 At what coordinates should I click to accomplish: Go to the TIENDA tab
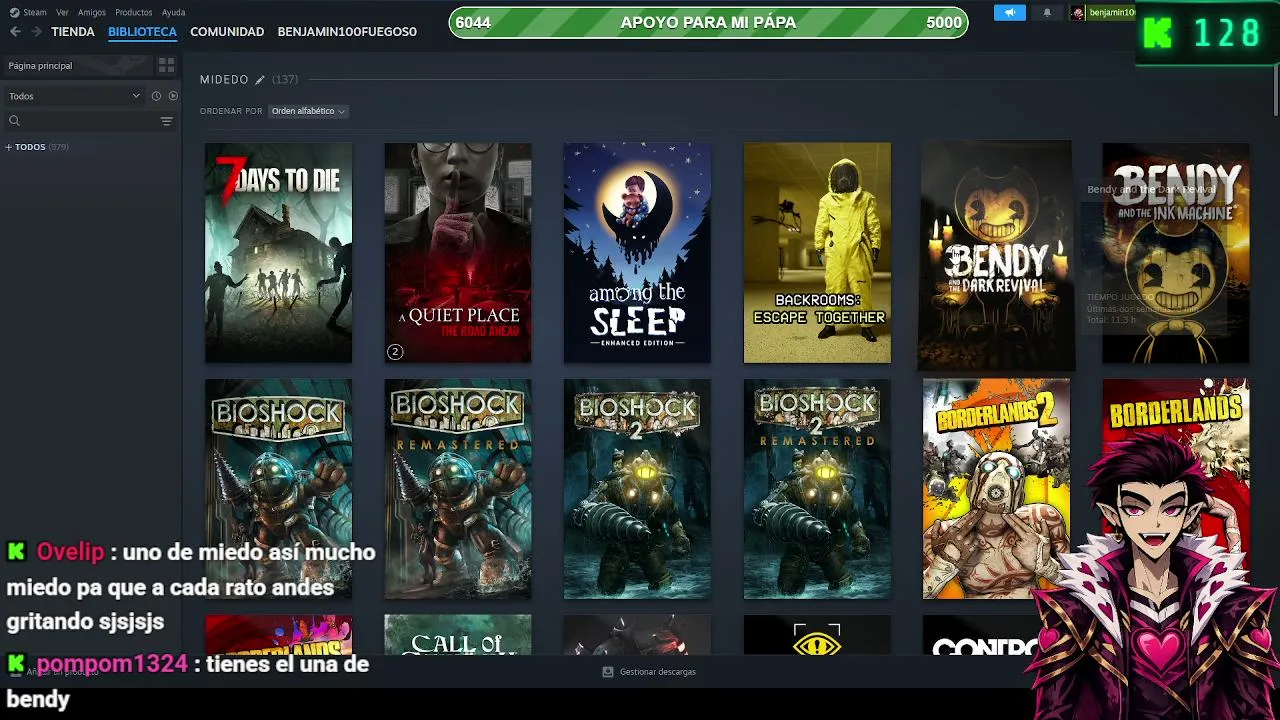tap(73, 32)
